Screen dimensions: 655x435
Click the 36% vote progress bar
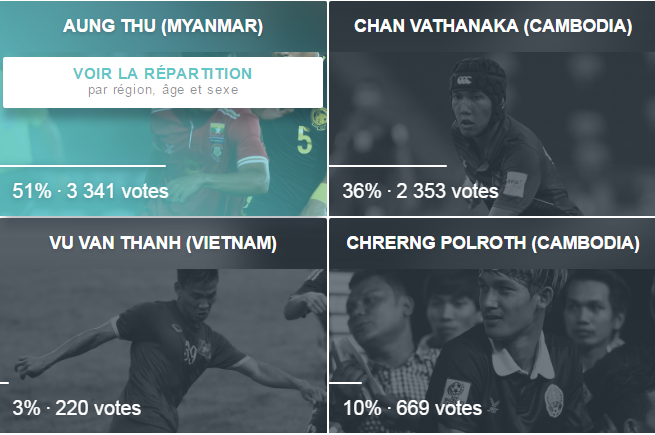pos(388,166)
